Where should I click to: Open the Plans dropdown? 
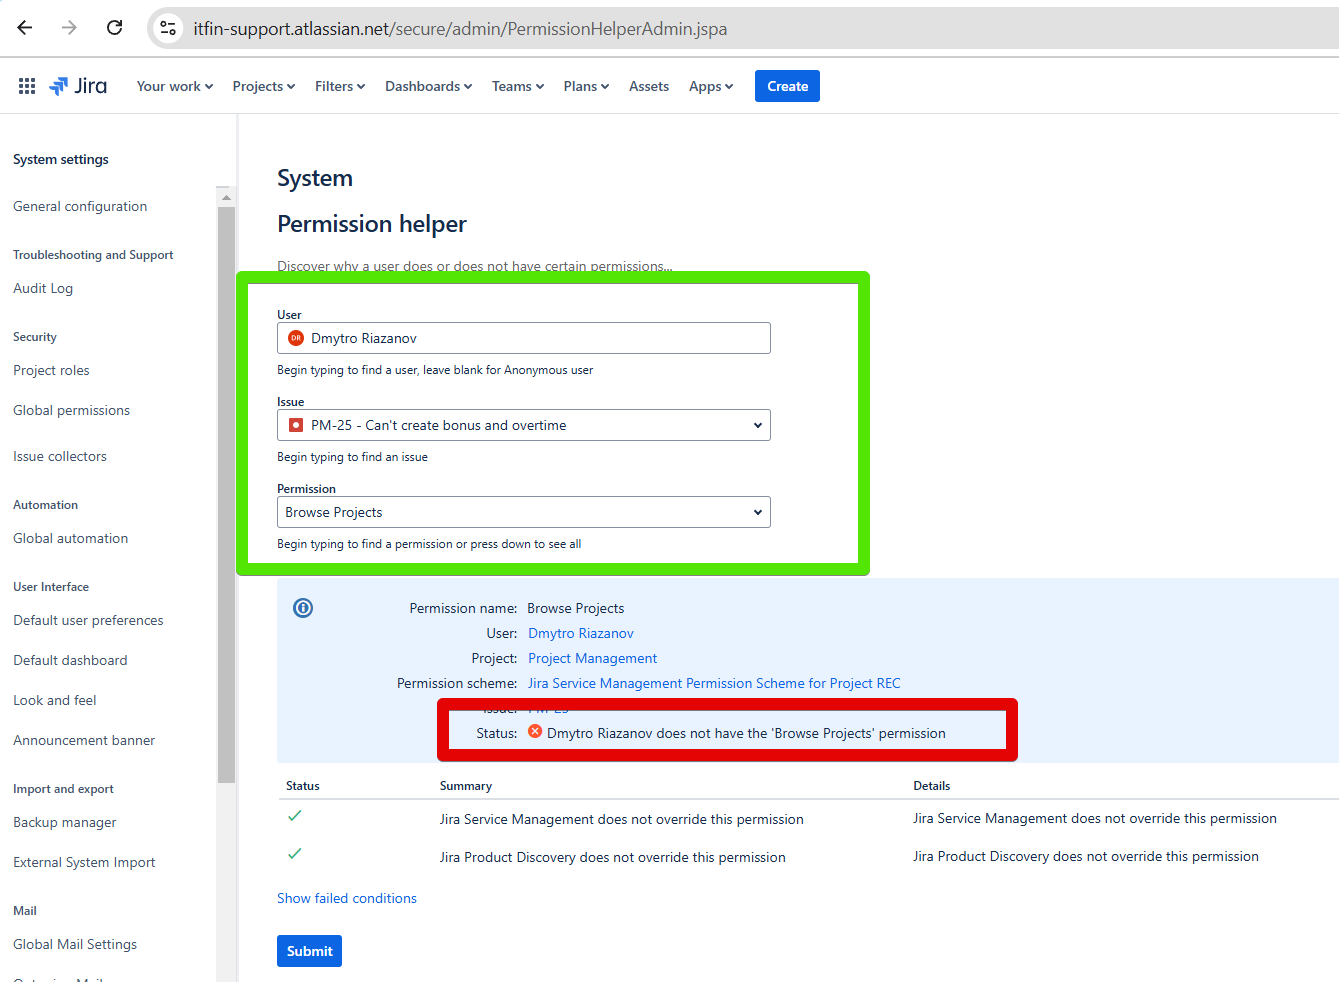(x=586, y=86)
